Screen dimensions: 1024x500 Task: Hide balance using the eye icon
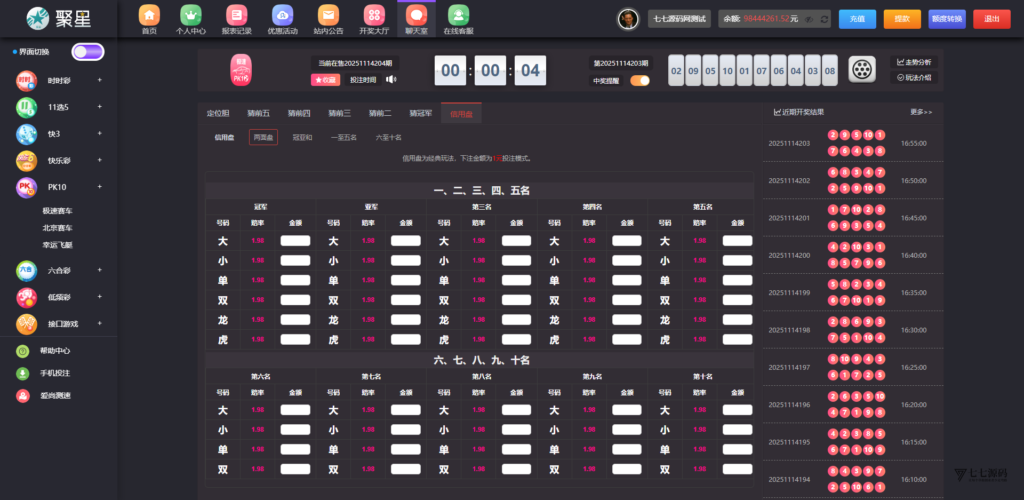pyautogui.click(x=808, y=19)
